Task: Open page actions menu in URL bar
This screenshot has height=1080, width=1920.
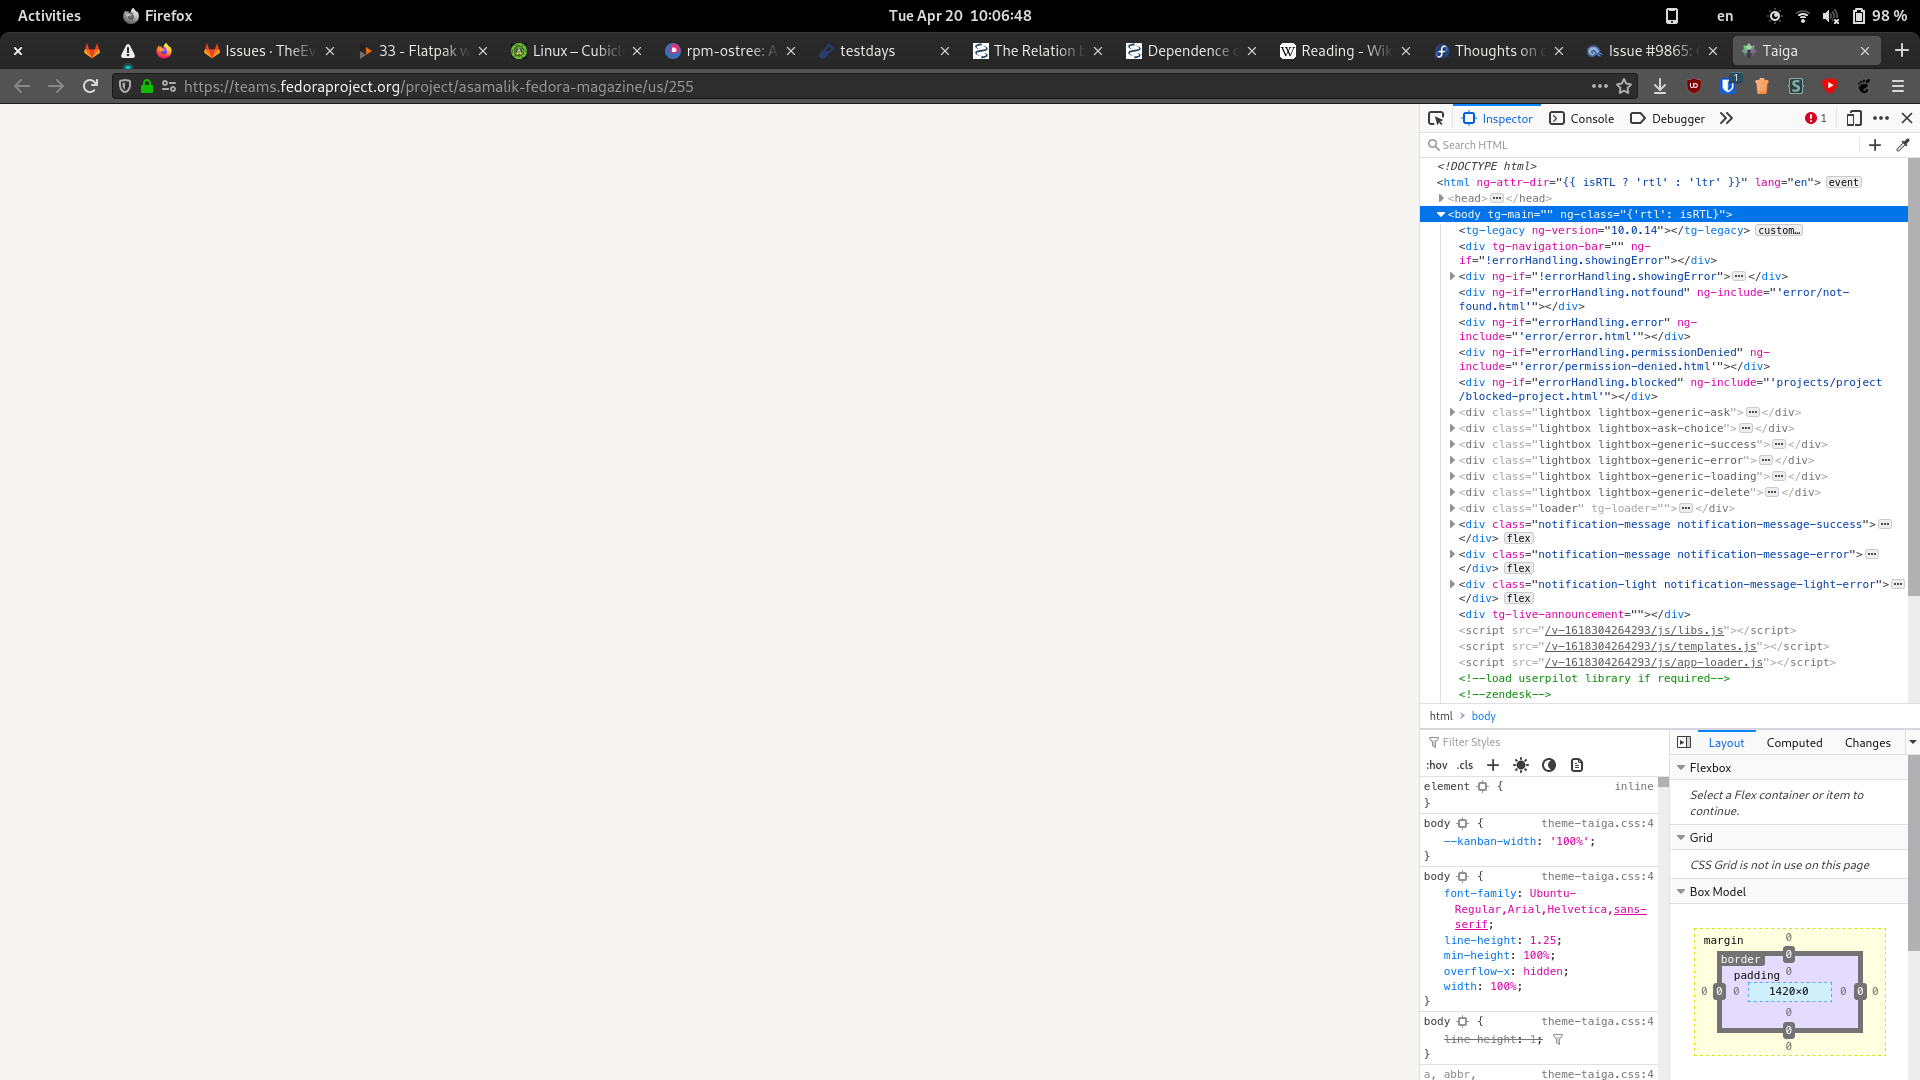Action: (1600, 86)
